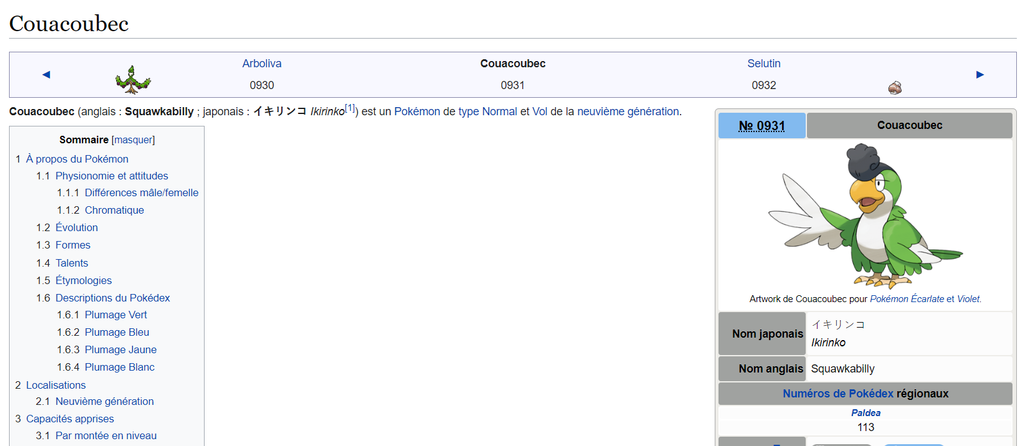Screen dimensions: 1024x446
Task: Click the right arrow to next Pokémon
Action: (980, 74)
